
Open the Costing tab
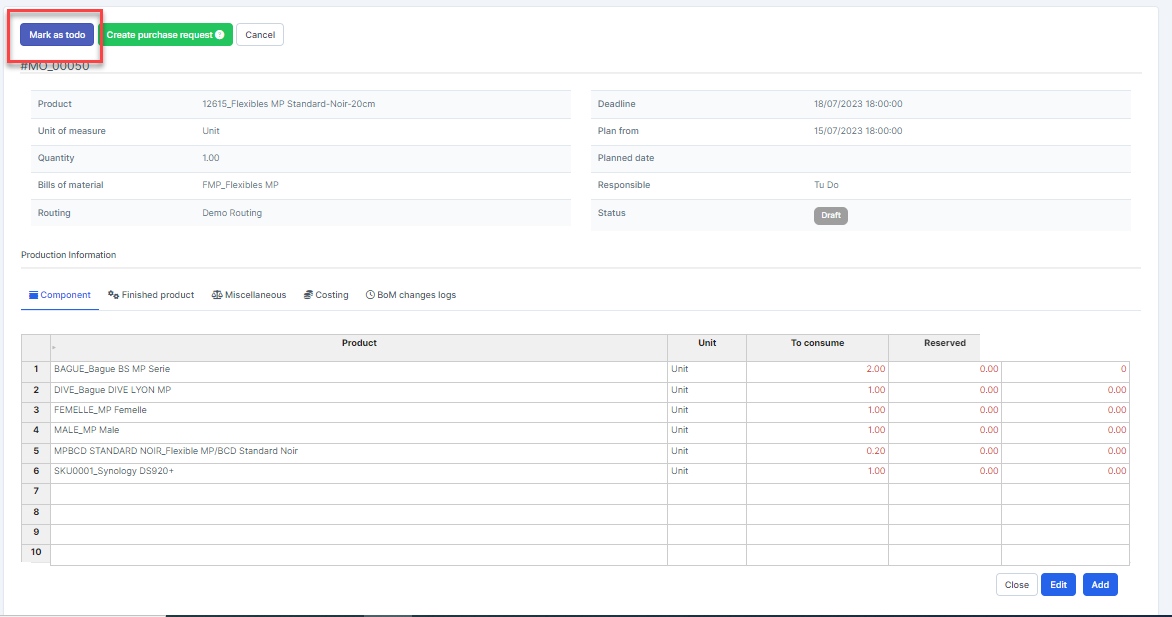pos(326,295)
